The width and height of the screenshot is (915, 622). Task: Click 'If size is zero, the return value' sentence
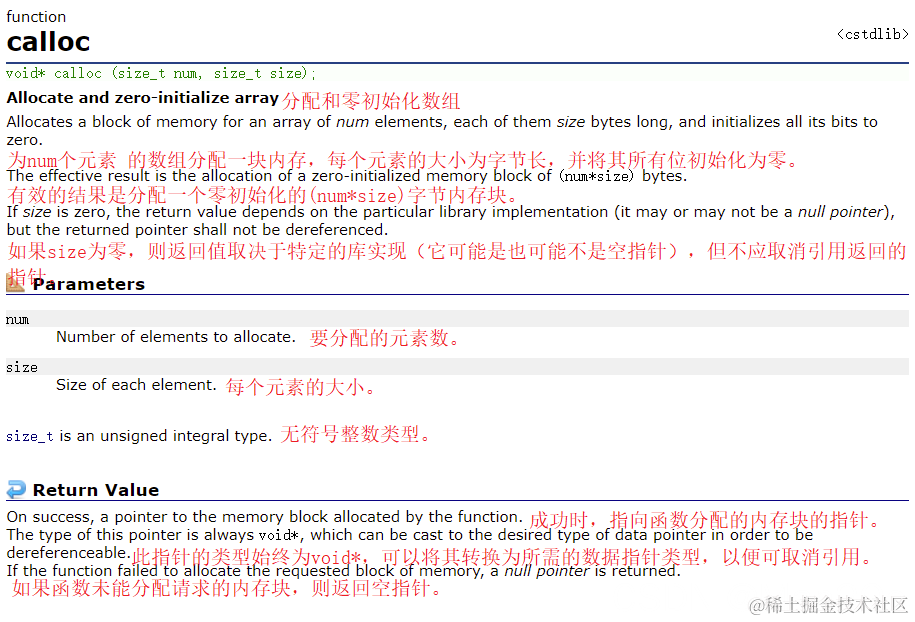coord(450,221)
